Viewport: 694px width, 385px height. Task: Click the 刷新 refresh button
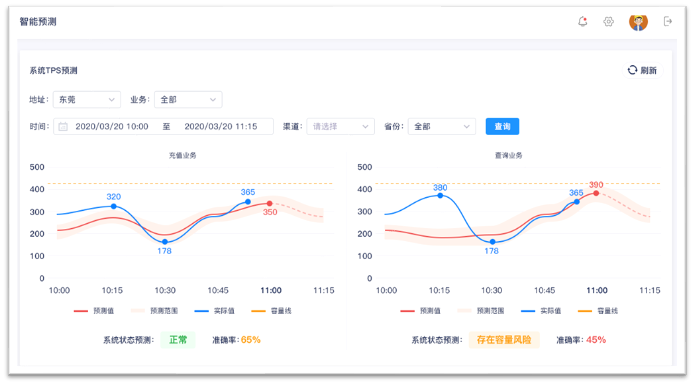point(643,70)
